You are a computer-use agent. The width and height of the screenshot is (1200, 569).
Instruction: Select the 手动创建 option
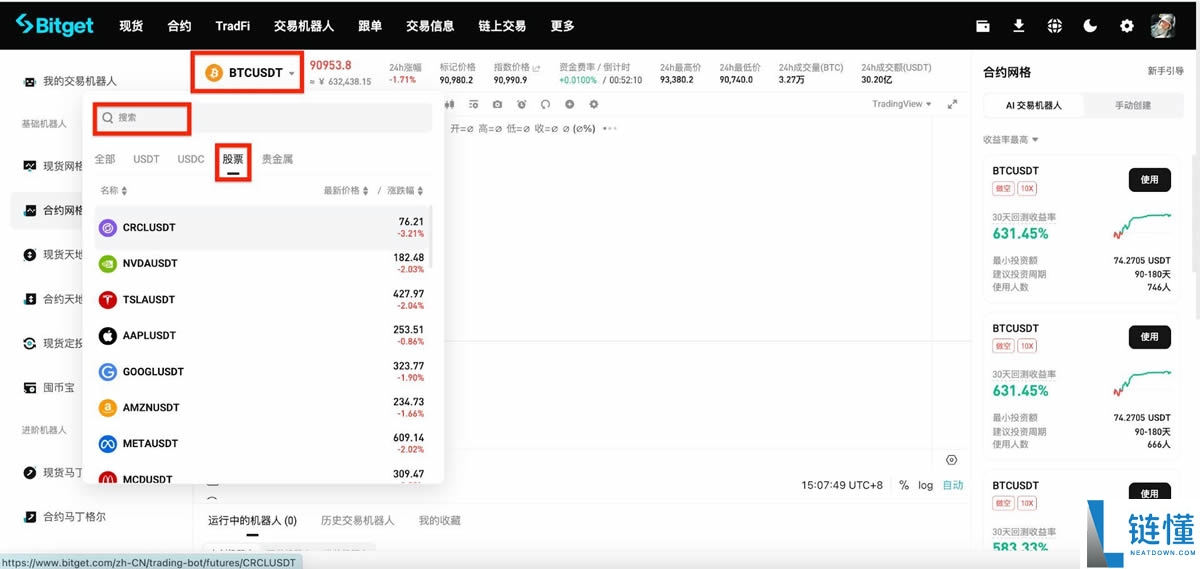point(1132,105)
